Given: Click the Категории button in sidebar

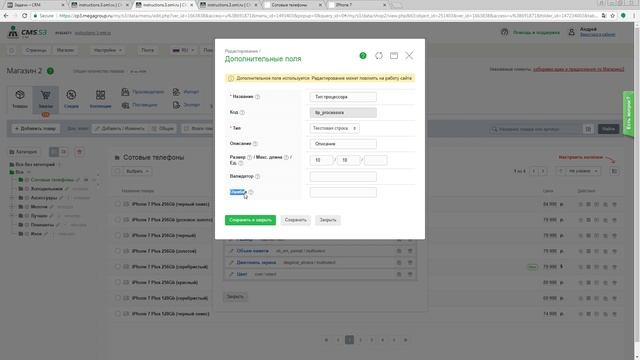Looking at the screenshot, I should pos(24,152).
